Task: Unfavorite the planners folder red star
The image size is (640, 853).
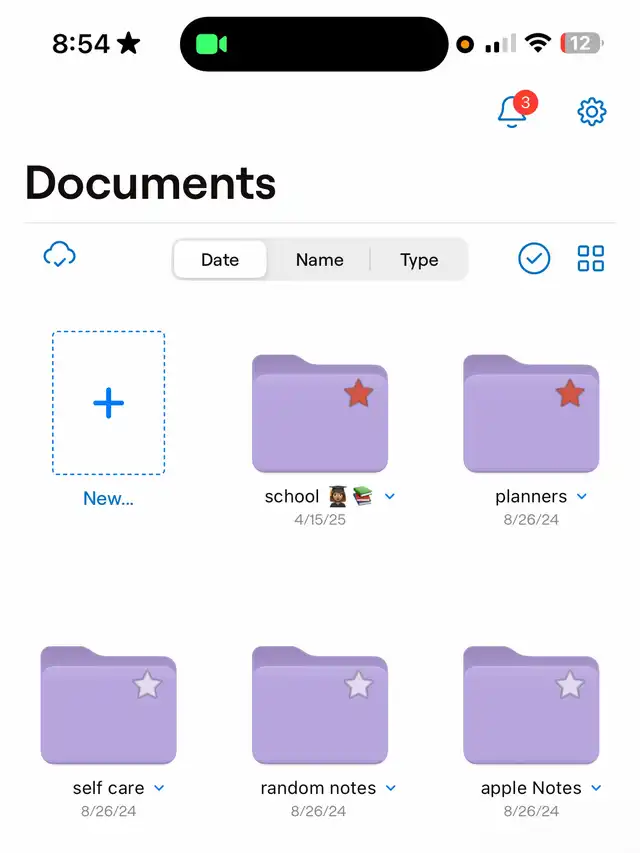Action: (x=570, y=394)
